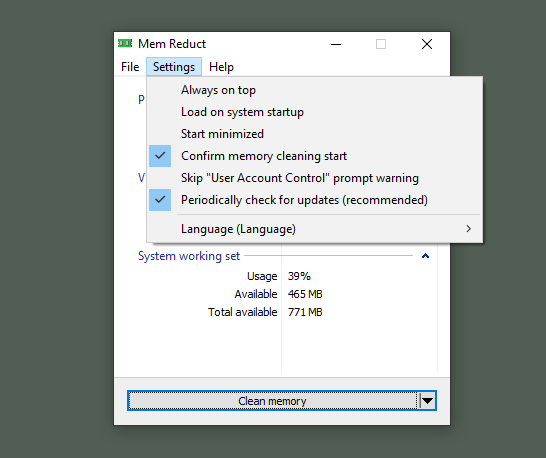
Task: Toggle Start minimized option
Action: (314, 134)
